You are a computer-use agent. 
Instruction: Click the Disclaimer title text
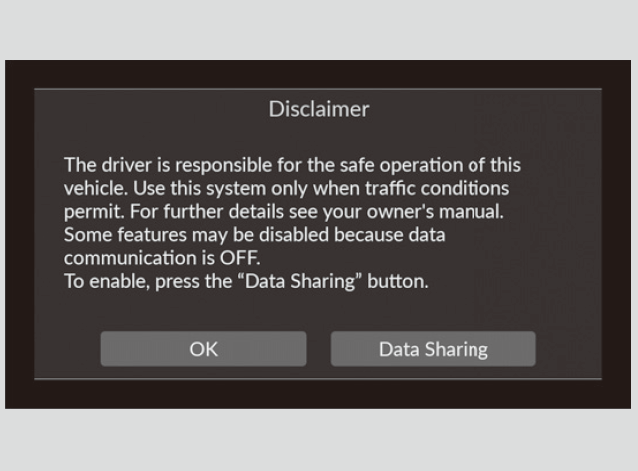click(x=318, y=109)
